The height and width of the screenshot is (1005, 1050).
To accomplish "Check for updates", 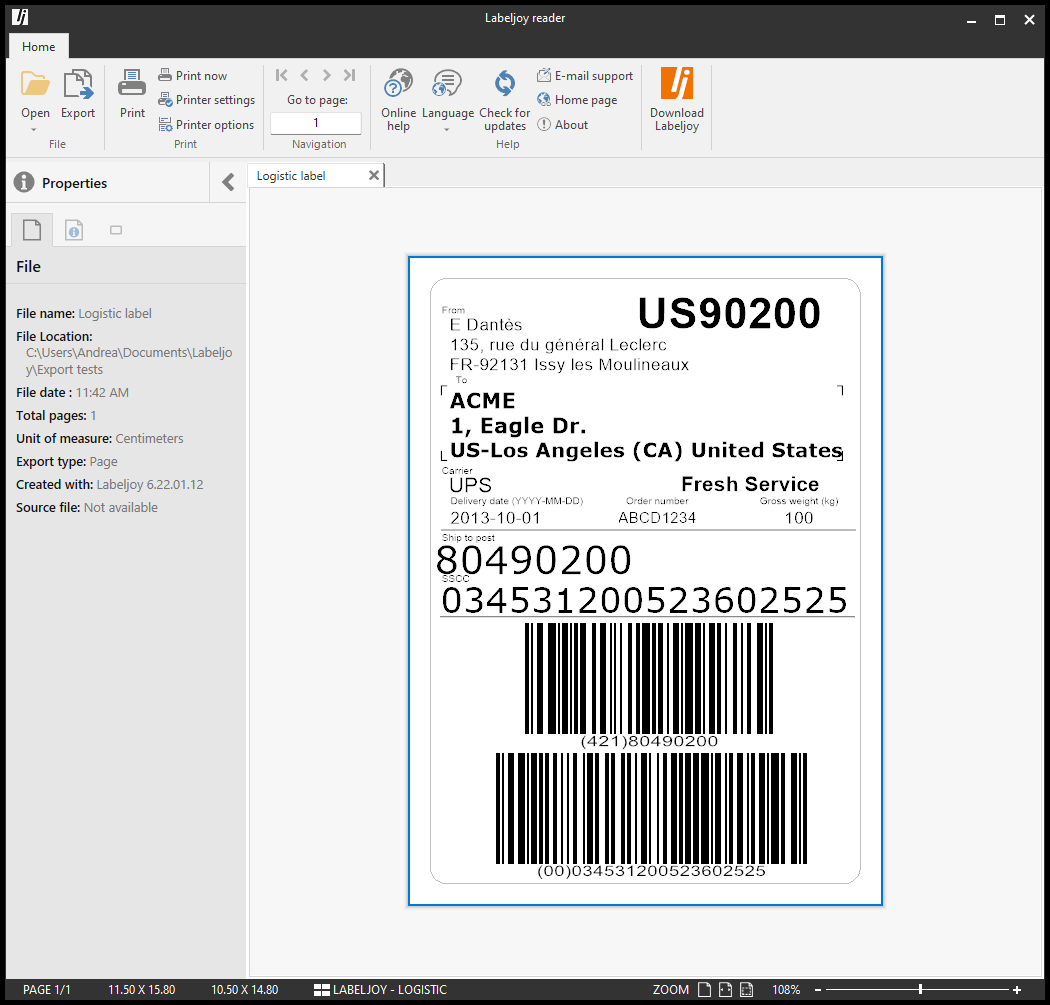I will tap(505, 100).
